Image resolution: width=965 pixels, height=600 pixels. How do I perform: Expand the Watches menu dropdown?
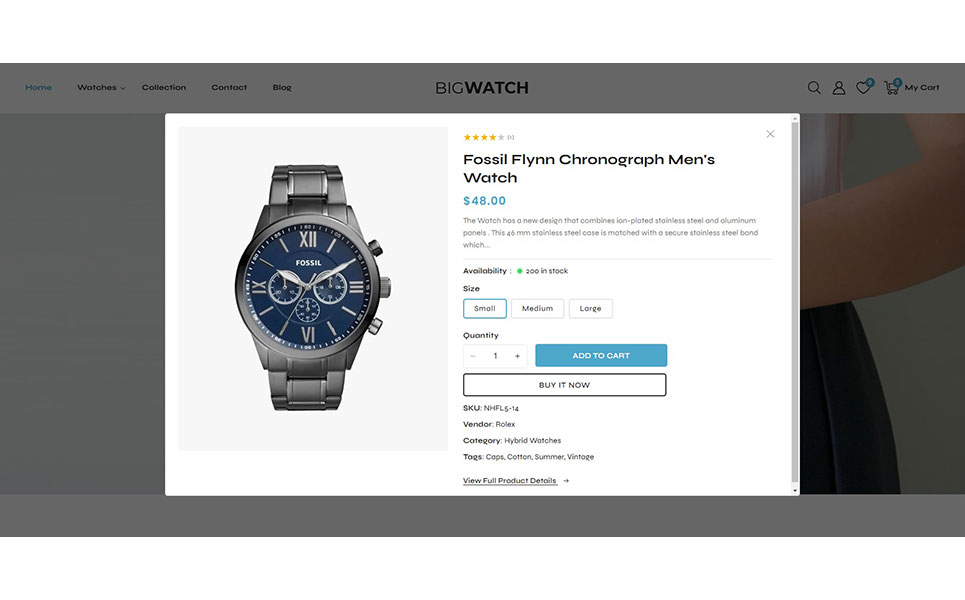(x=101, y=87)
